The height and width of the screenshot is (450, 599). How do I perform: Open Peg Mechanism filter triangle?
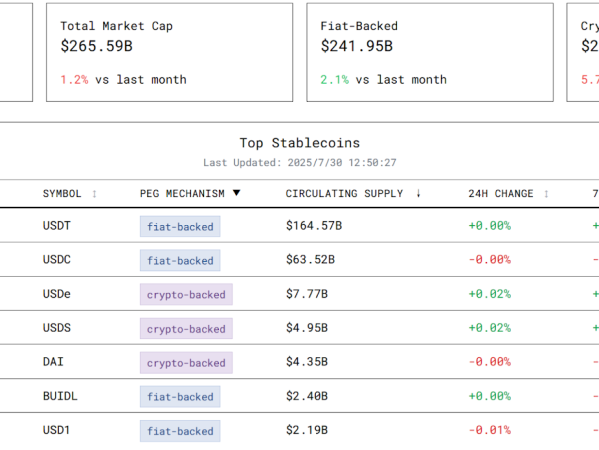(236, 193)
